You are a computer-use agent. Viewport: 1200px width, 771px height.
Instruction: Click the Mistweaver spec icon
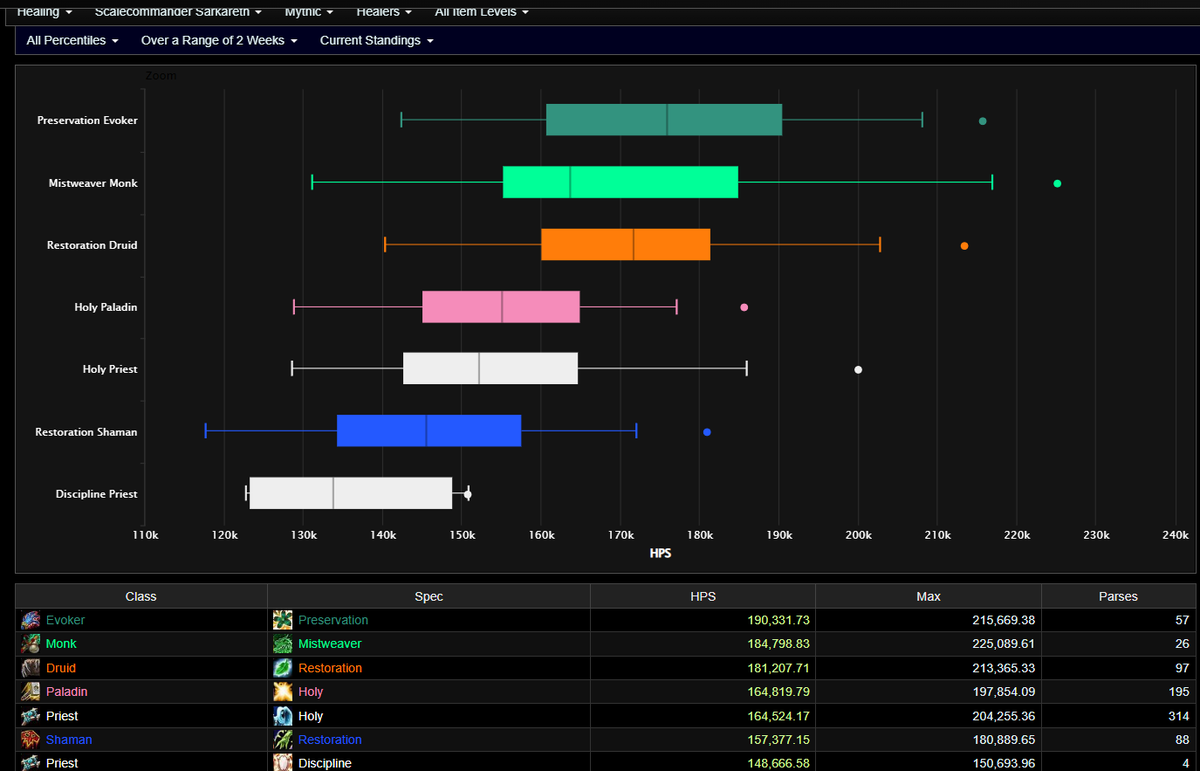tap(283, 644)
